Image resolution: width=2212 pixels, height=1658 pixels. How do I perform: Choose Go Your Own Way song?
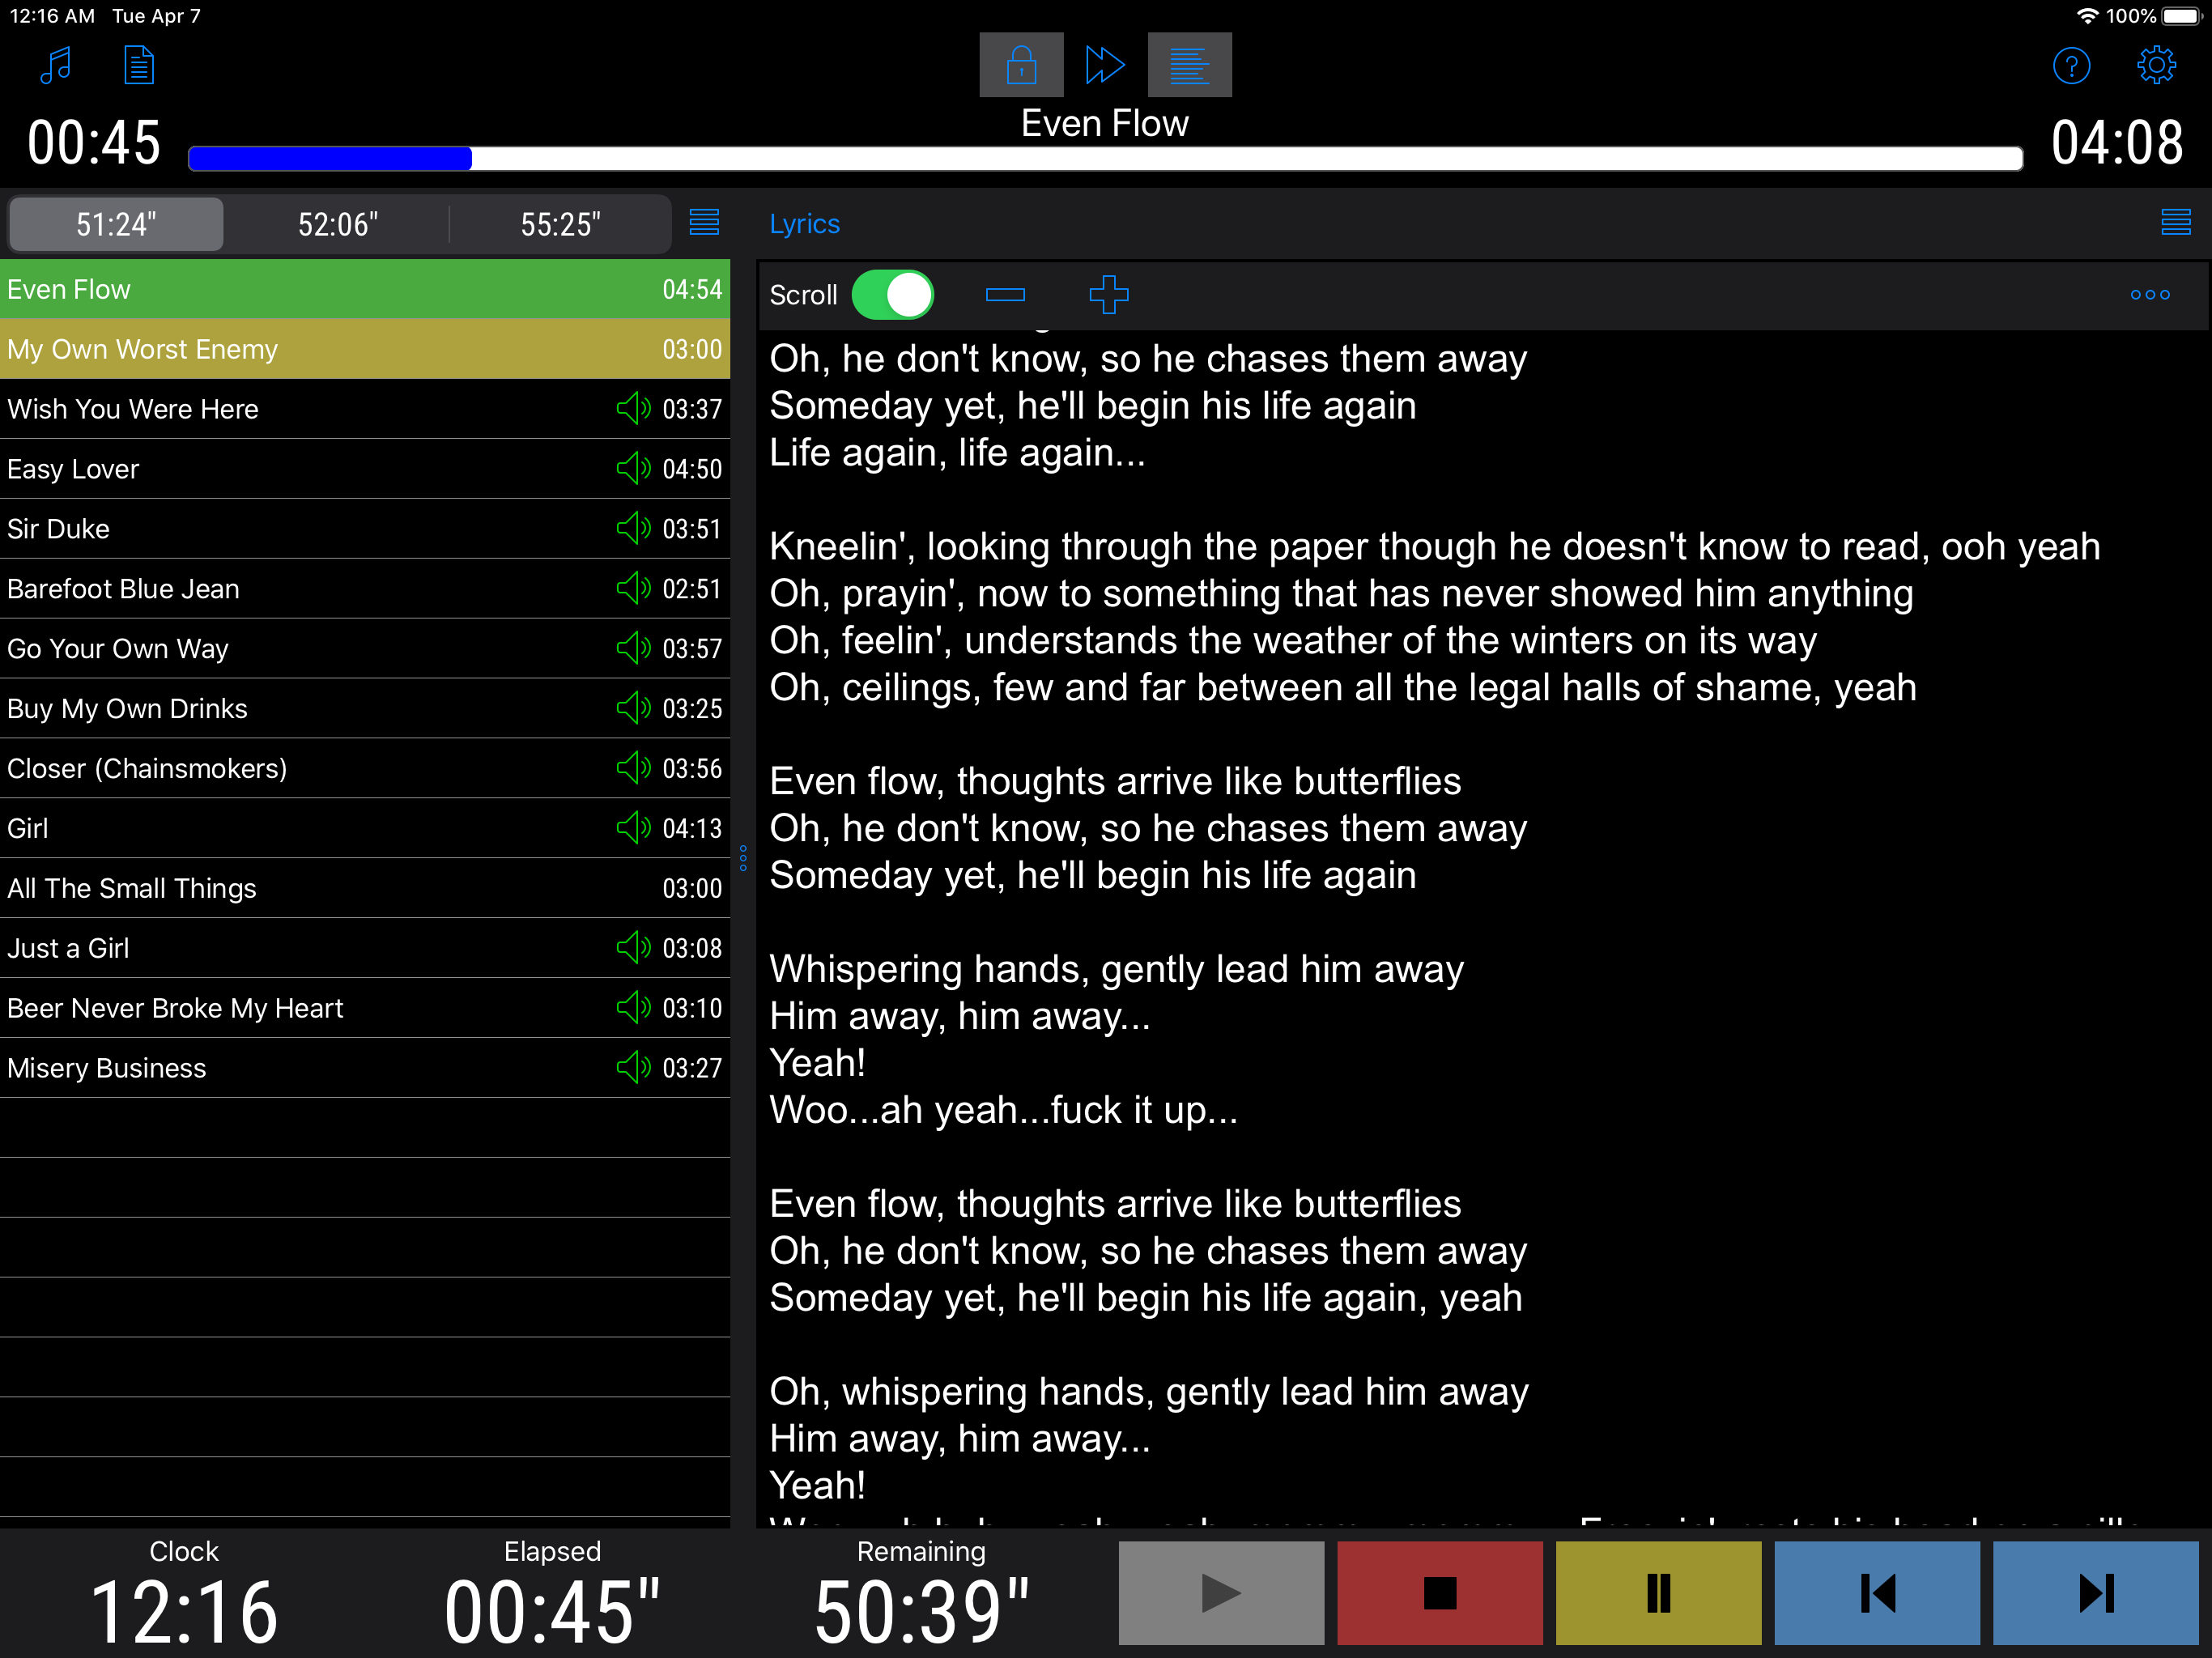[x=365, y=649]
